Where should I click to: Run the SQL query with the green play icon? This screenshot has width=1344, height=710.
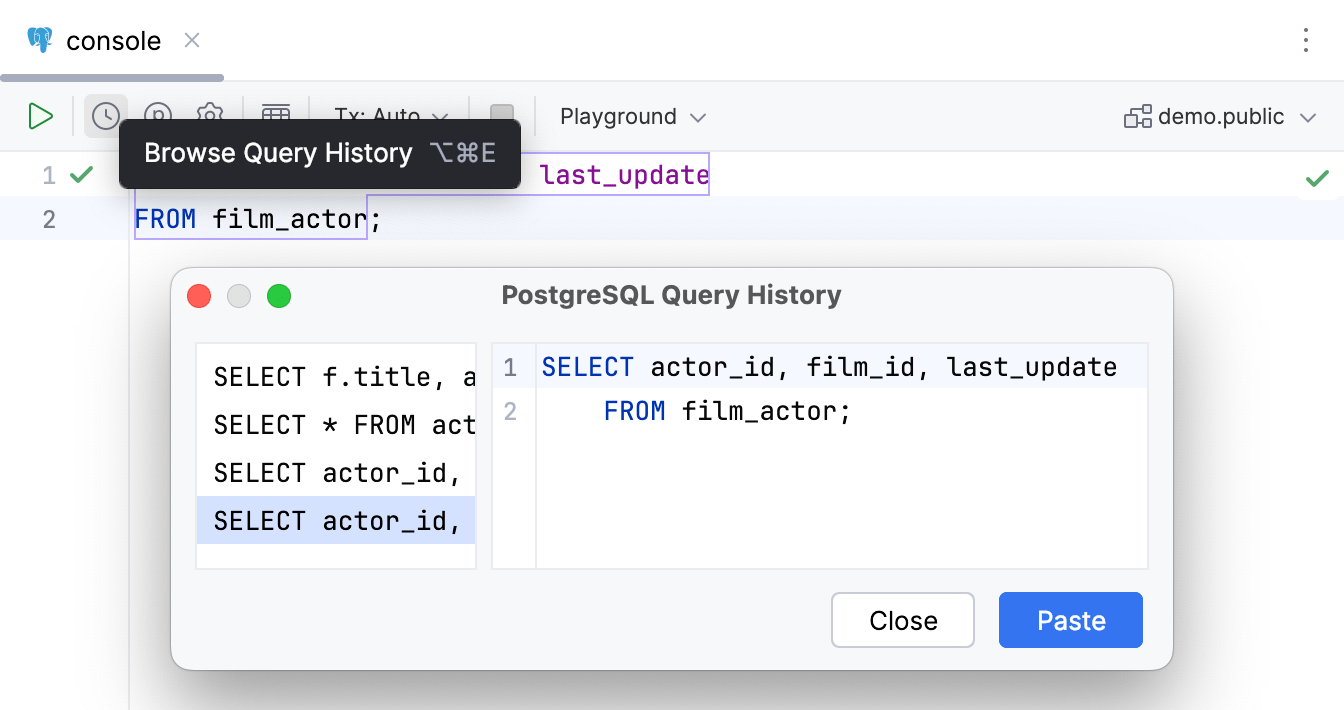(x=41, y=116)
